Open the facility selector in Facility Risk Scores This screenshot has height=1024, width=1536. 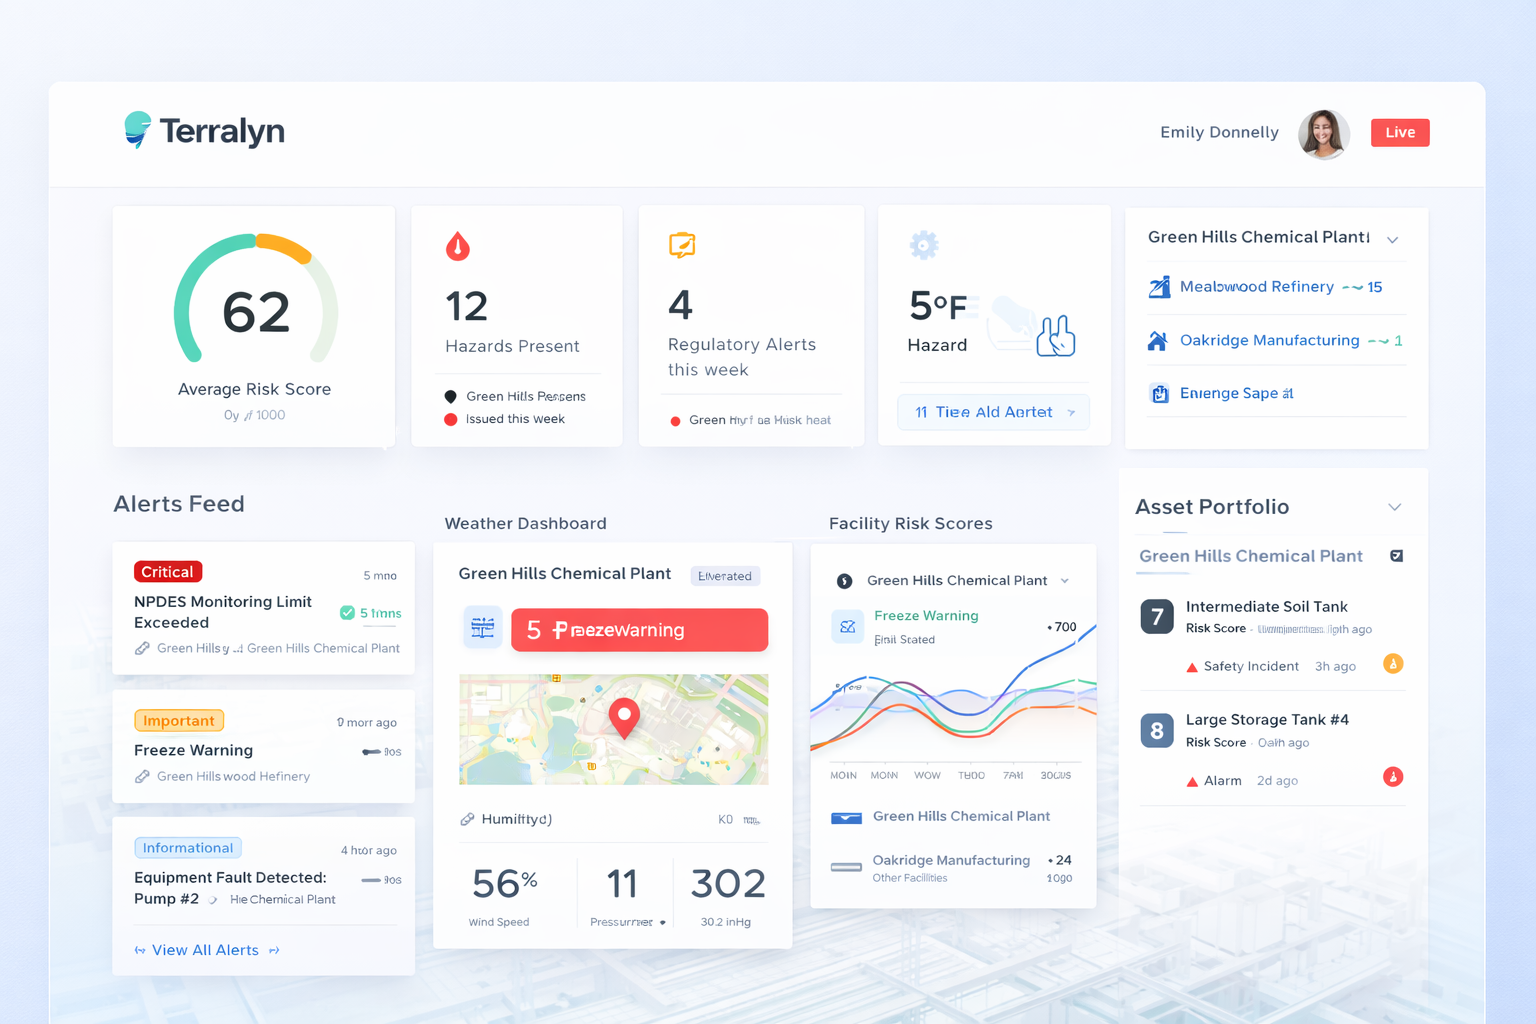[1066, 580]
